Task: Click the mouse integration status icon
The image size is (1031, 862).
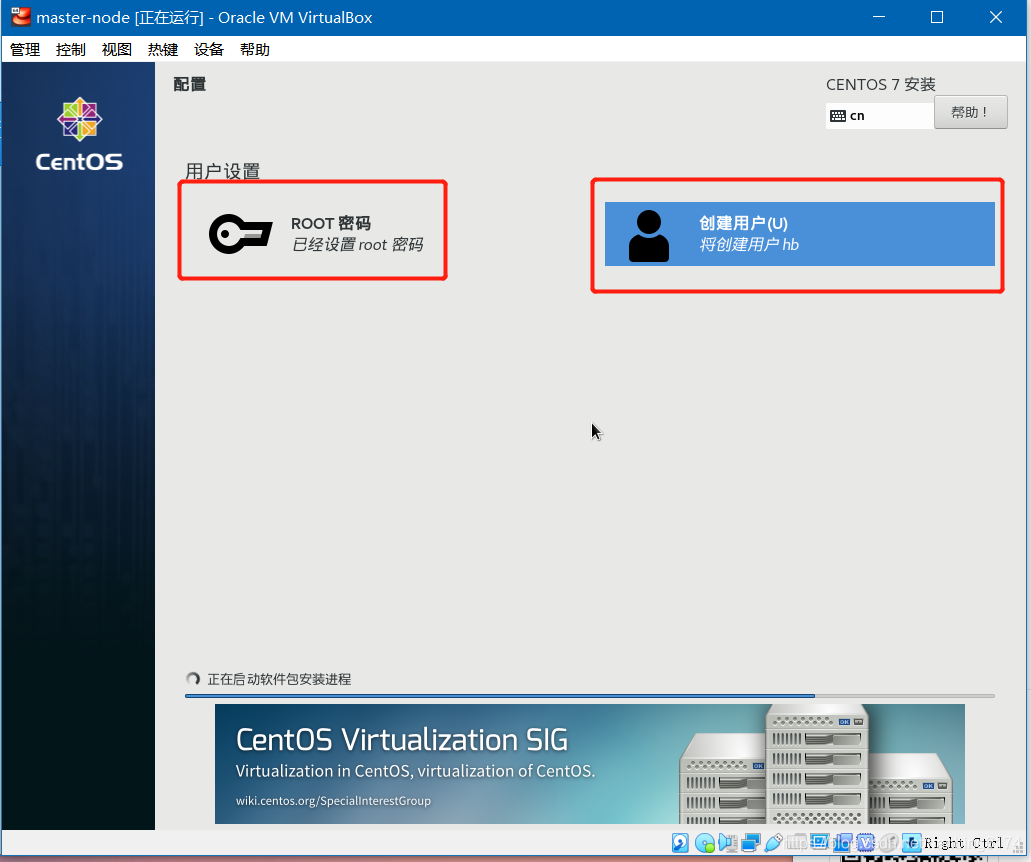Action: point(888,842)
